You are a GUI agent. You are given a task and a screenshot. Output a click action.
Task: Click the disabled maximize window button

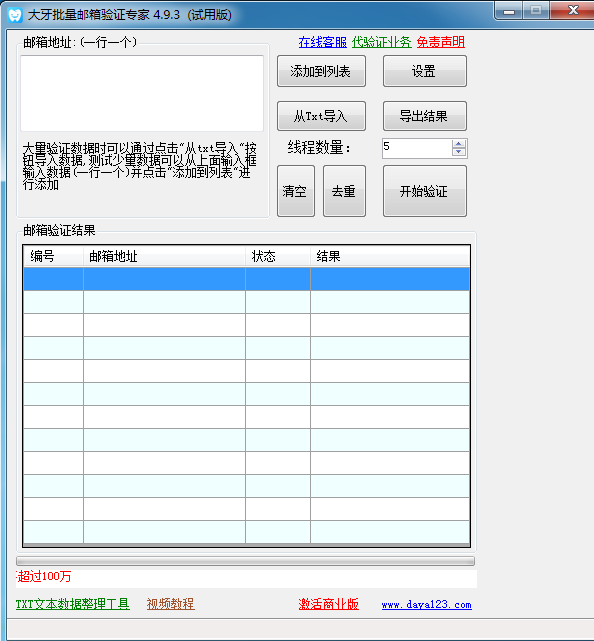[536, 11]
